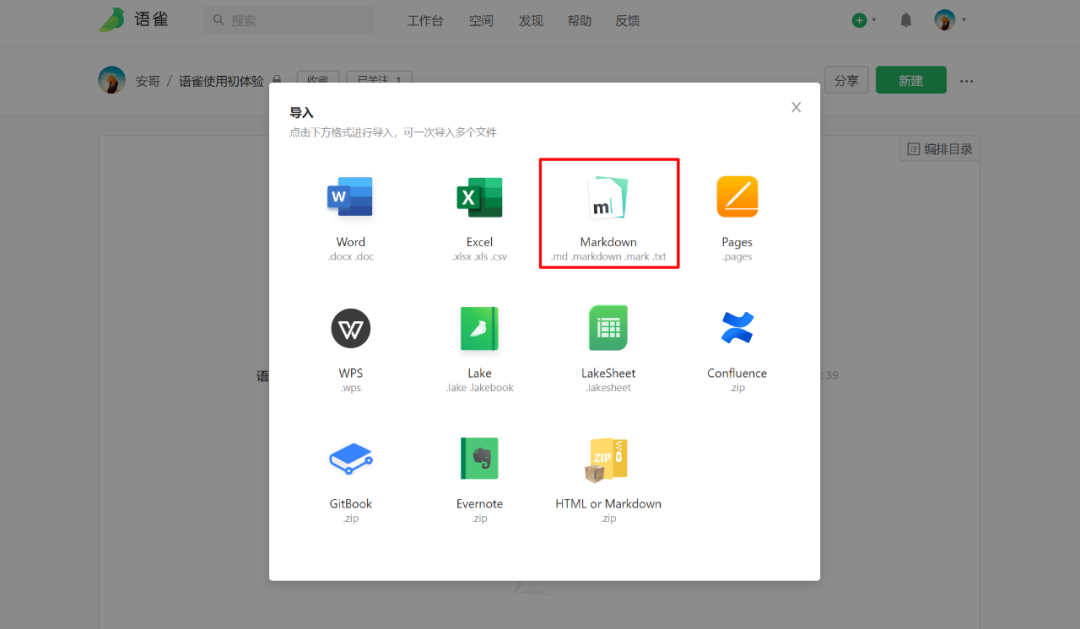The image size is (1080, 629).
Task: Open the three-dot more options menu
Action: pos(966,81)
